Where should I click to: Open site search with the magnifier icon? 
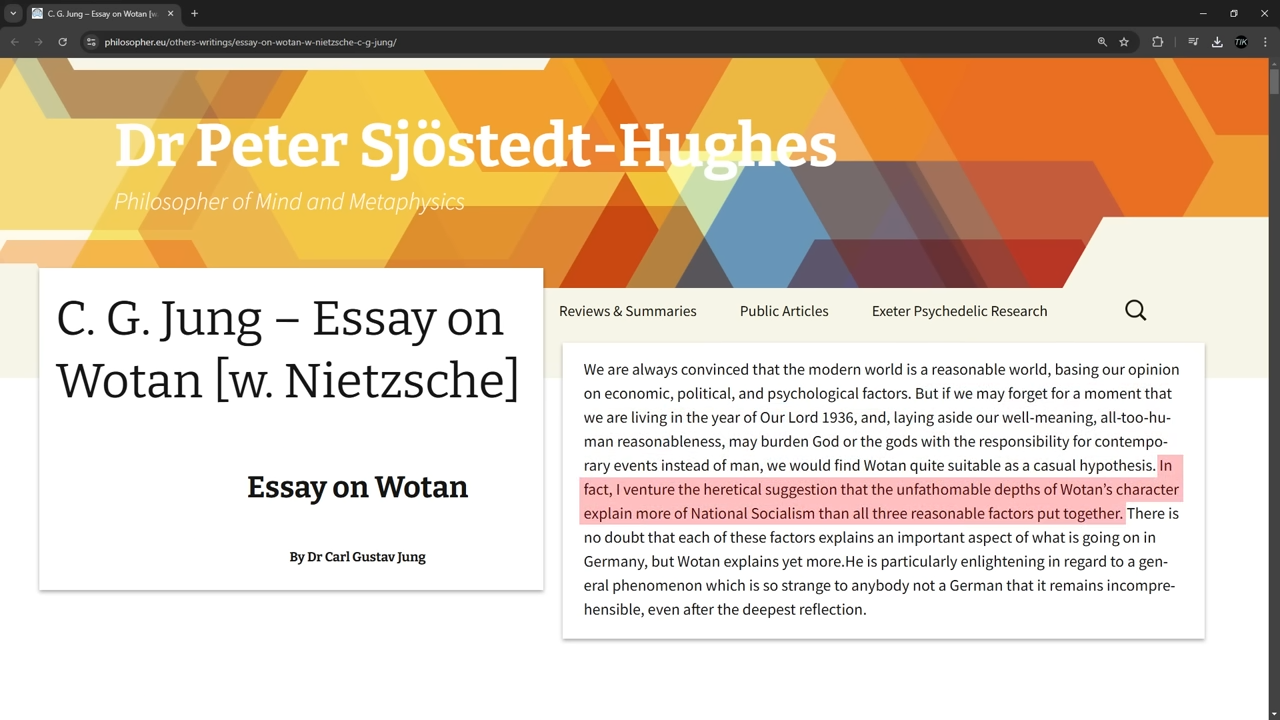pyautogui.click(x=1135, y=311)
